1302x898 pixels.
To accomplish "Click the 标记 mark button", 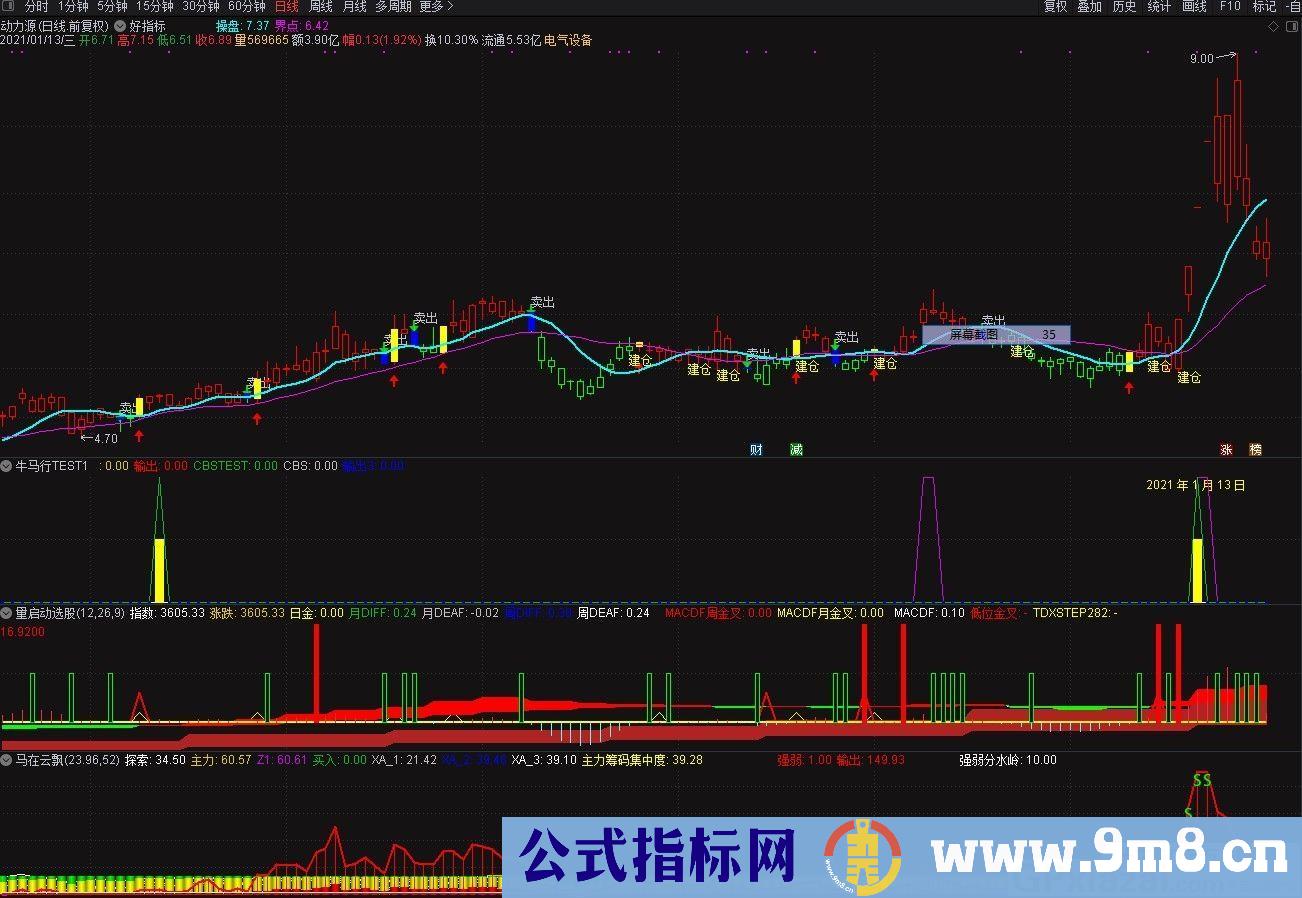I will coord(1264,6).
